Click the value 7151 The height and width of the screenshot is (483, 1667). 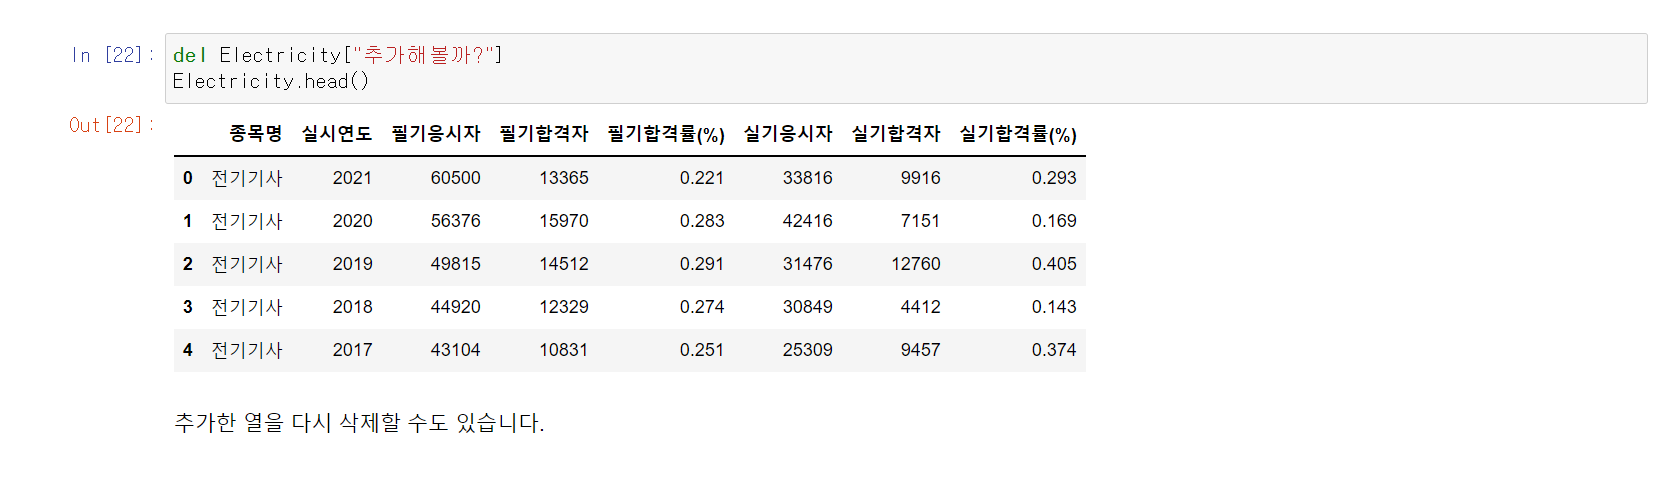click(921, 221)
